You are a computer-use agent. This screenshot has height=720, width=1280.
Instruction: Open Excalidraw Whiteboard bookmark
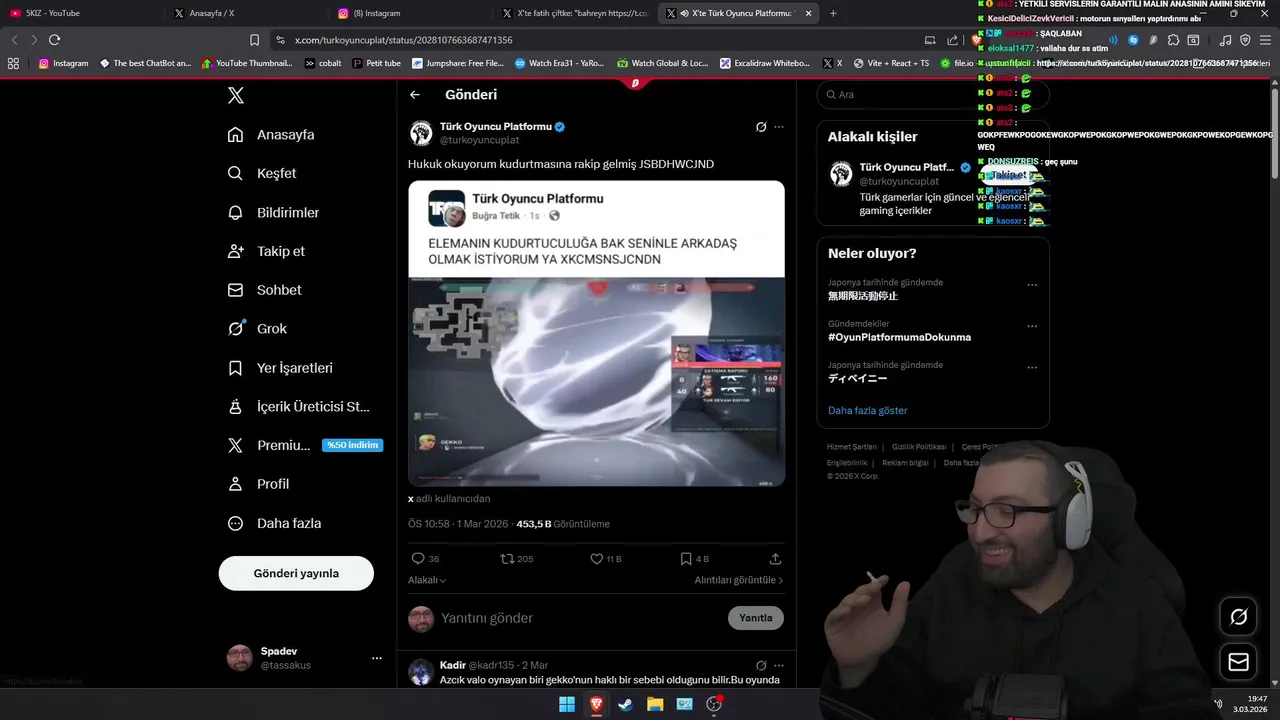click(x=765, y=63)
